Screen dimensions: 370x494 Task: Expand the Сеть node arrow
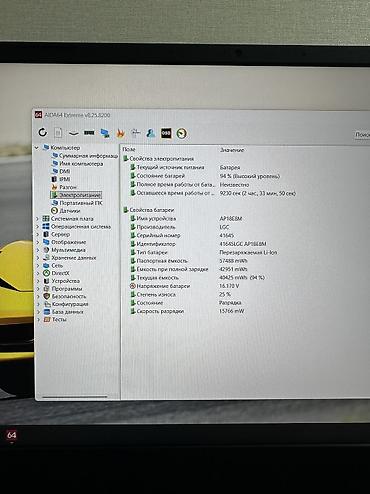[x=38, y=266]
